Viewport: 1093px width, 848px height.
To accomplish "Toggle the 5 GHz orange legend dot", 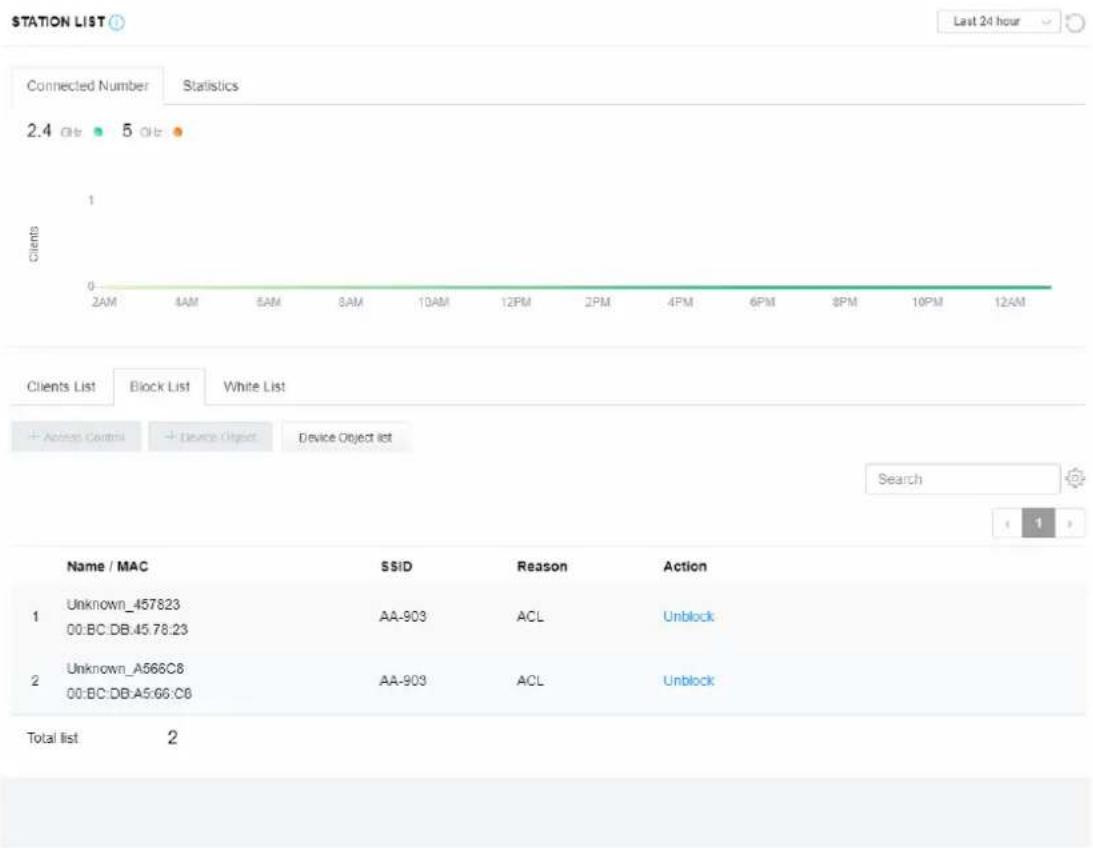I will 178,132.
